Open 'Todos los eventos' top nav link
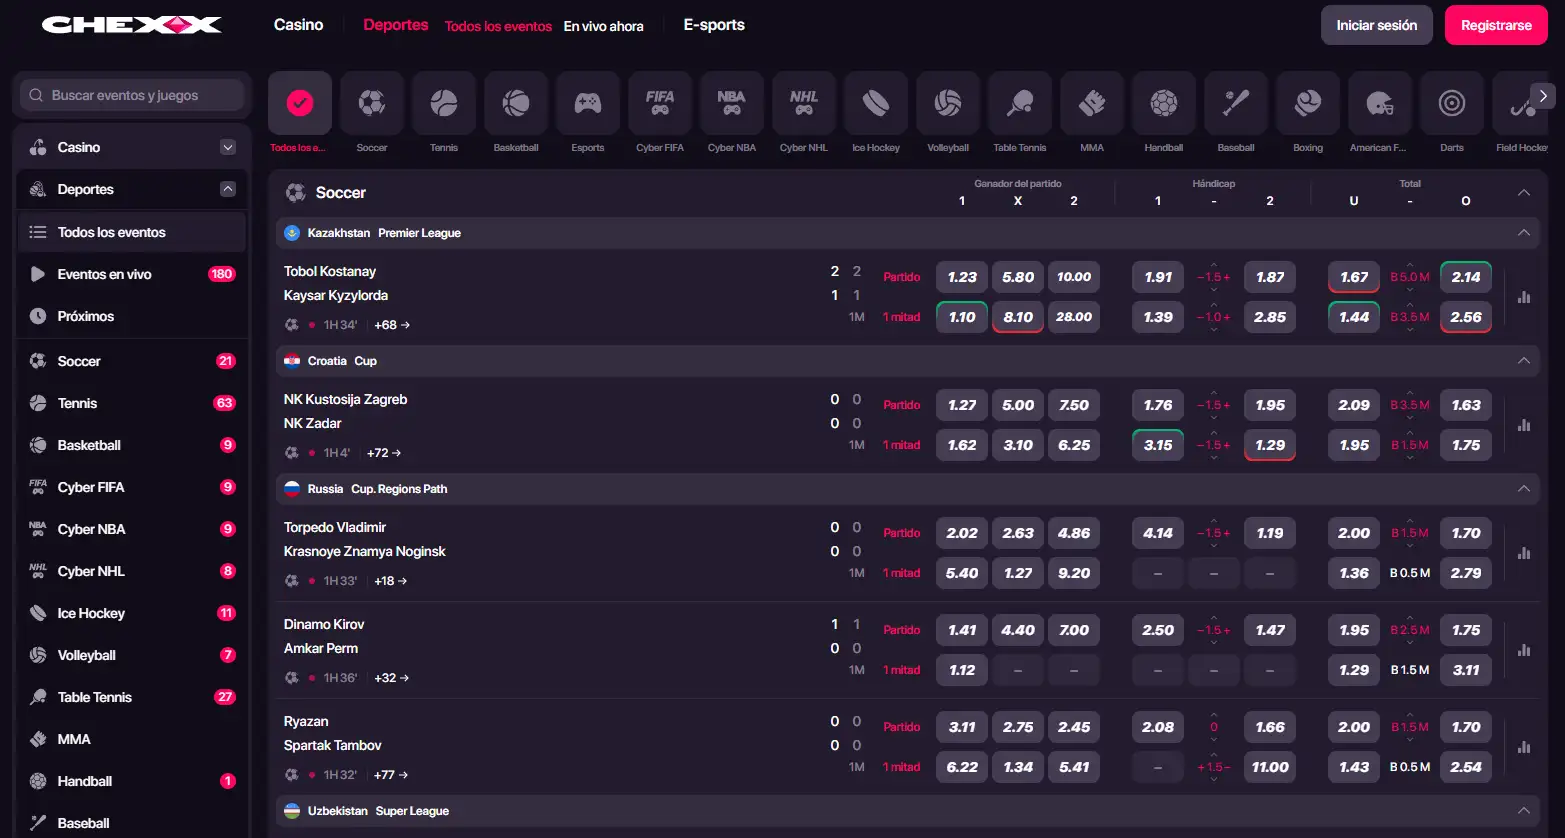This screenshot has width=1565, height=838. coord(498,27)
